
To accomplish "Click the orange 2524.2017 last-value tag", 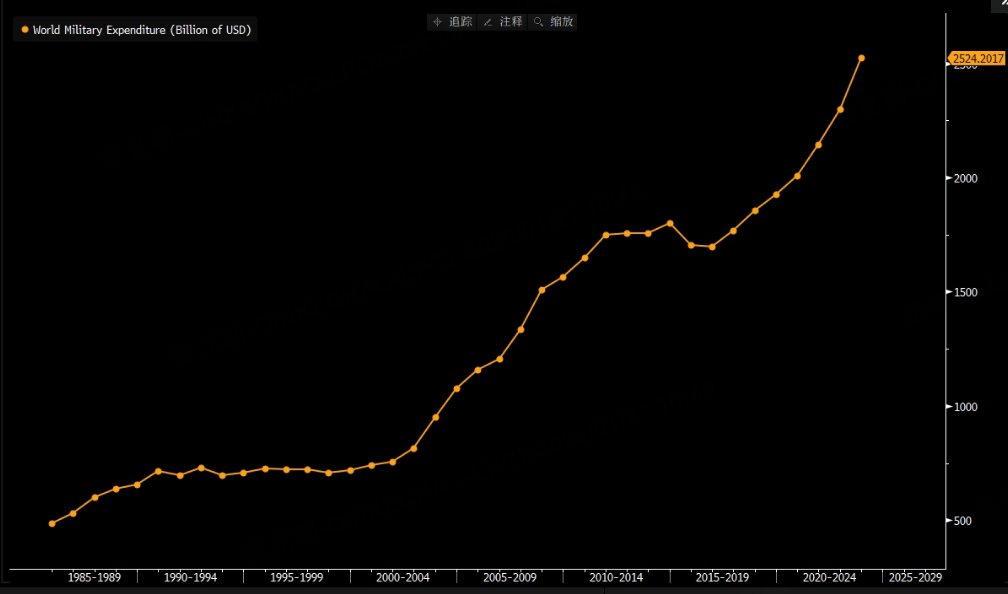I will (978, 58).
